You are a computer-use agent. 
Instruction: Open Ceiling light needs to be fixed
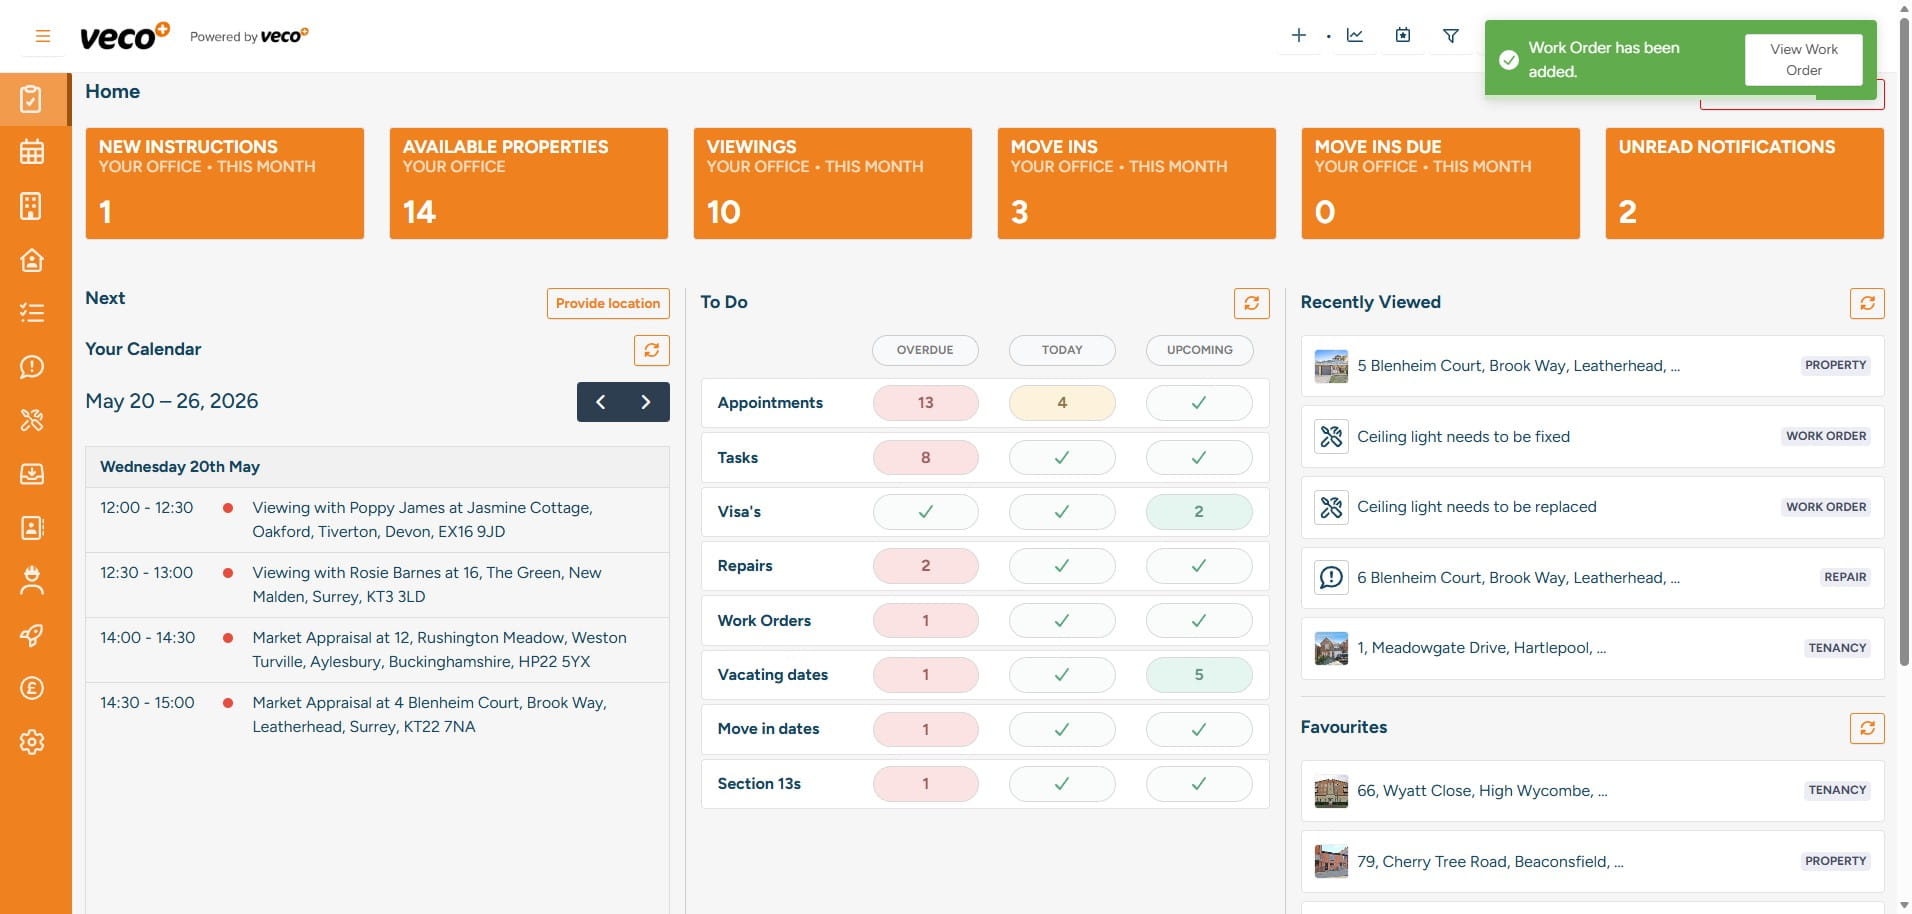point(1592,437)
